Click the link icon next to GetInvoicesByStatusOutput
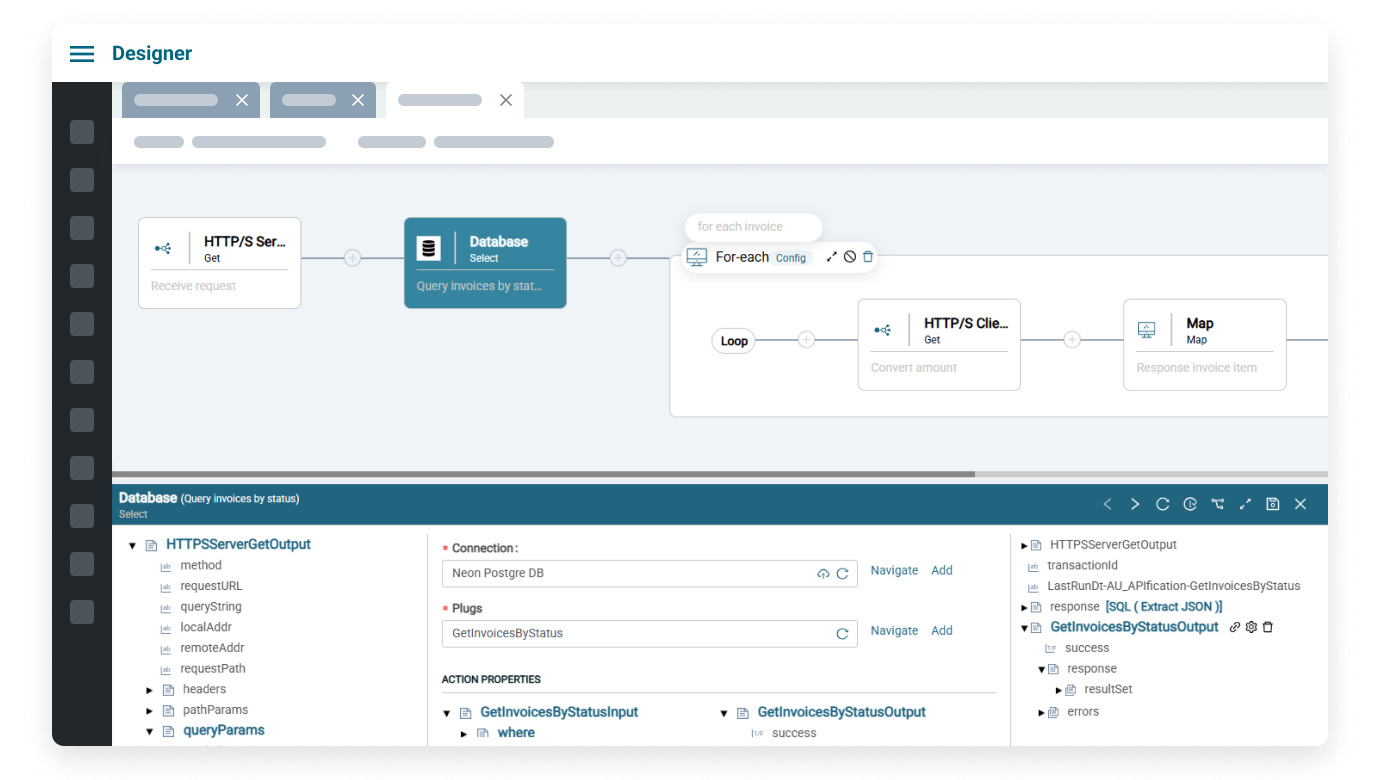 click(1235, 627)
